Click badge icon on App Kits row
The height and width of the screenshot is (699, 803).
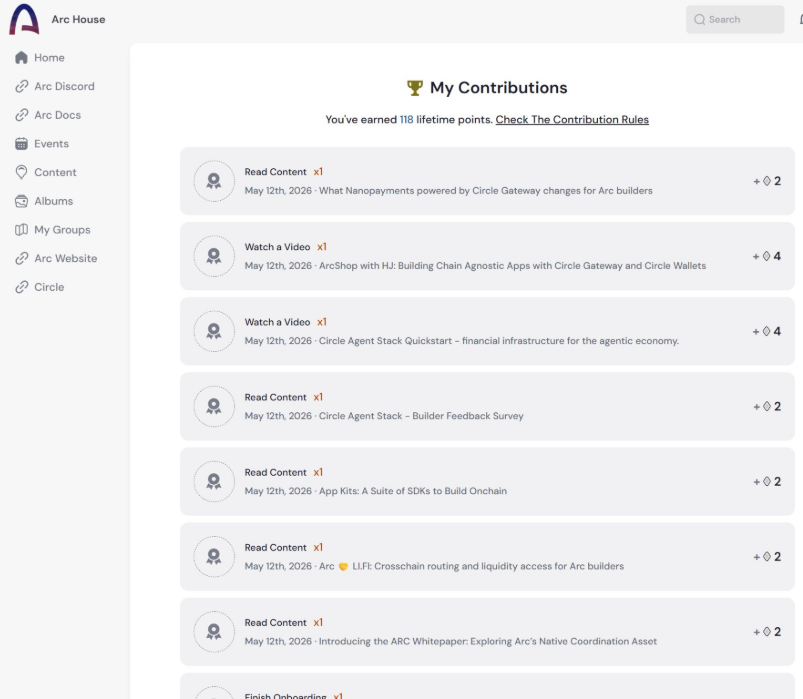[214, 481]
